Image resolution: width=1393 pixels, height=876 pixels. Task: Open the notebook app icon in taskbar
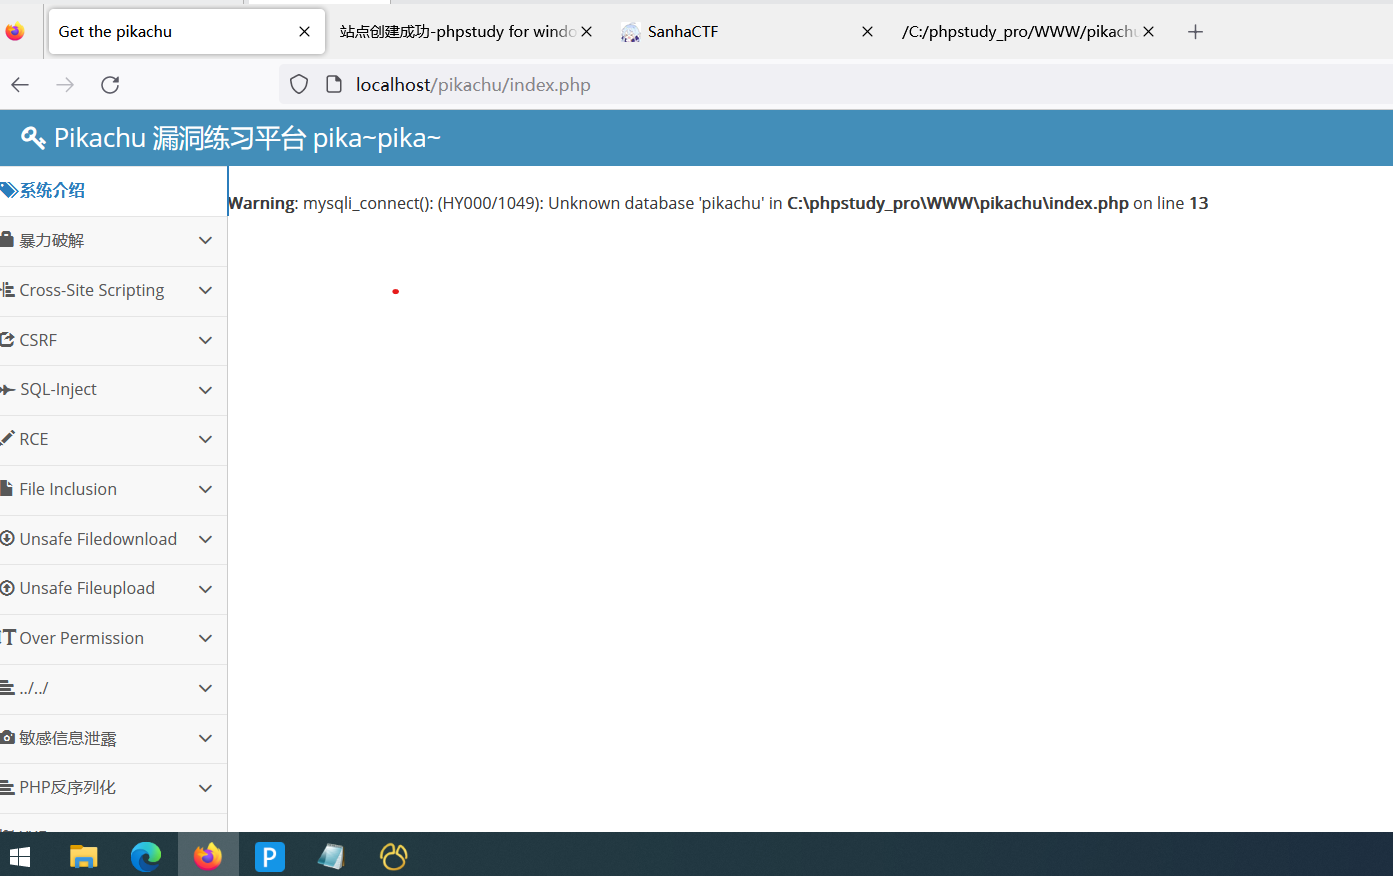point(331,856)
